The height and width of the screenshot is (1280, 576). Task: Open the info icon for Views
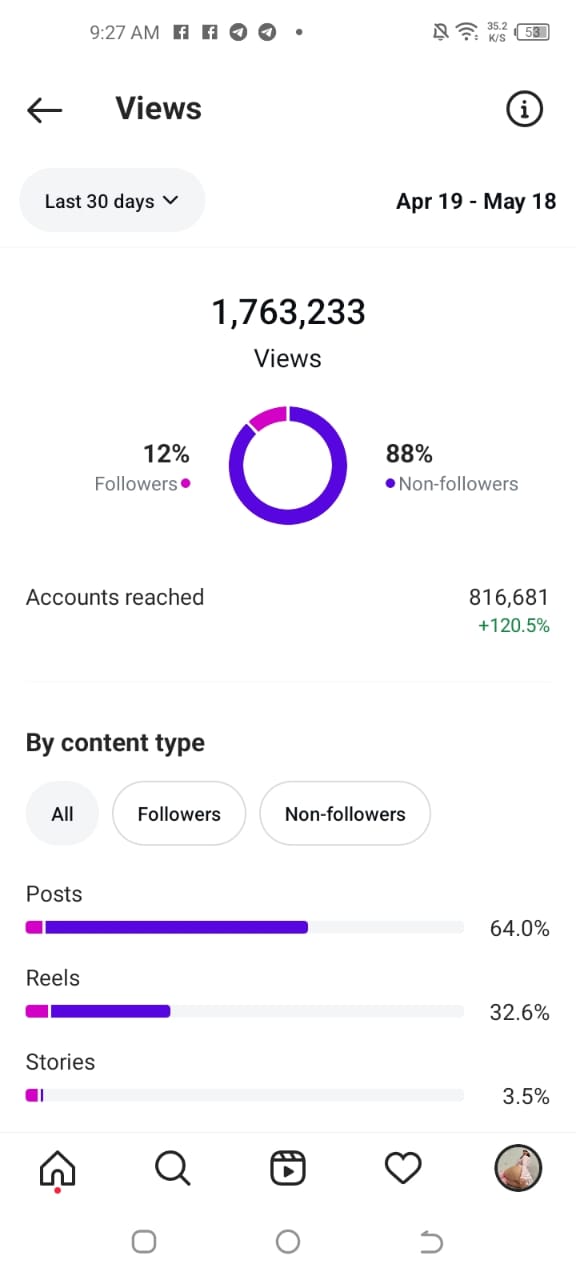525,109
